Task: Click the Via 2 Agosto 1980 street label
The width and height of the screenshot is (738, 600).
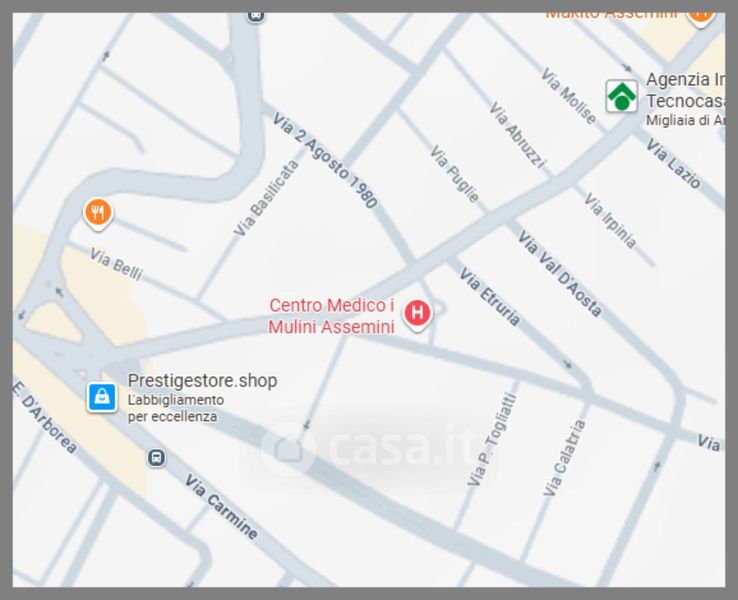Action: pos(325,160)
